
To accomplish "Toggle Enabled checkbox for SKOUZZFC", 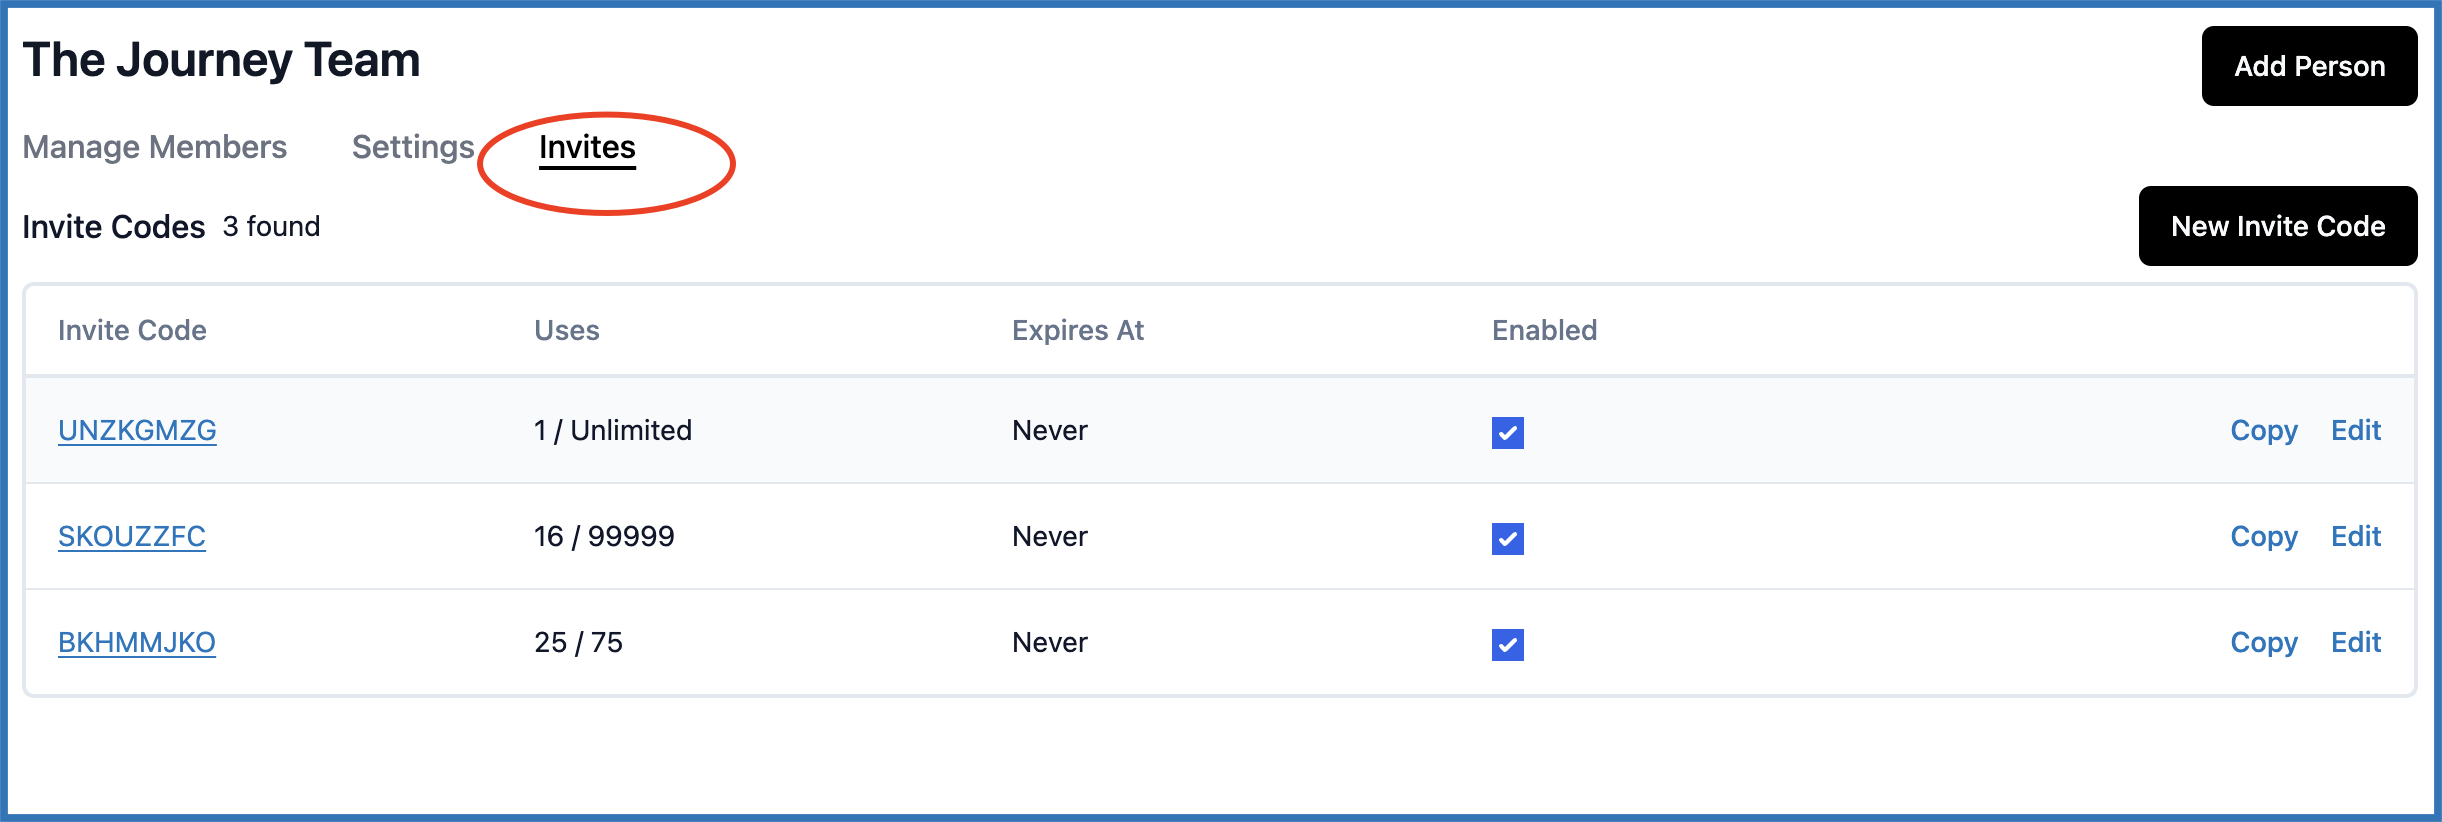I will (1507, 538).
